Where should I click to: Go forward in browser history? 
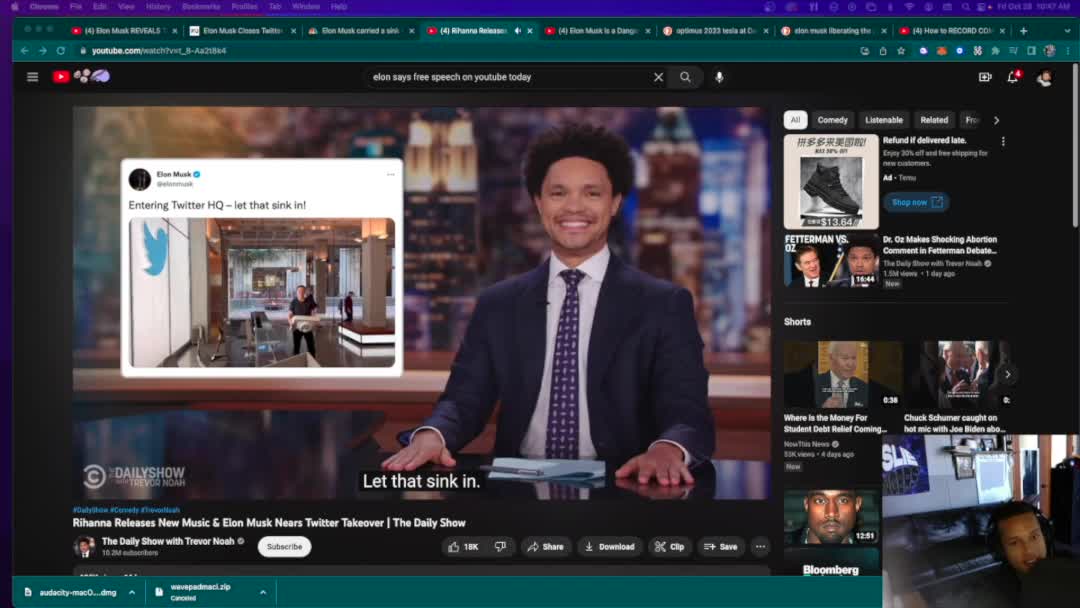click(x=43, y=51)
